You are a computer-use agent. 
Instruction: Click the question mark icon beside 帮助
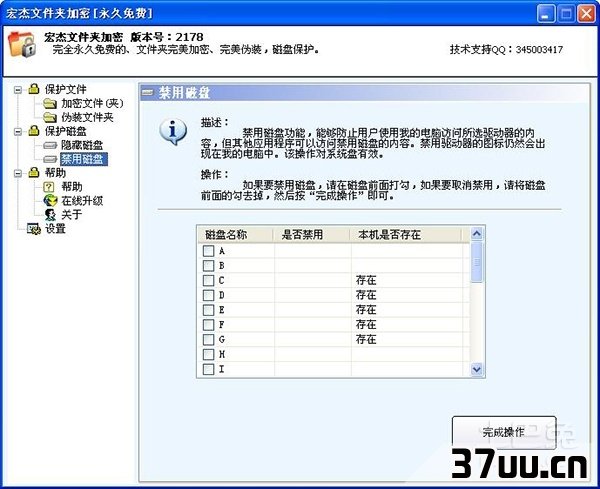point(49,187)
